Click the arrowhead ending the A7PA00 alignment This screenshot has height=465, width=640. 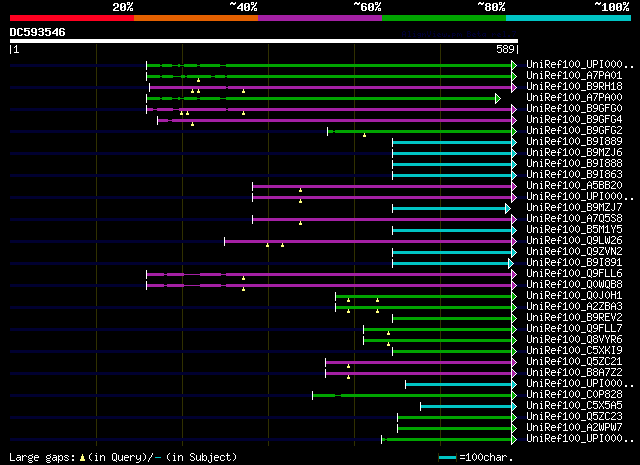[498, 98]
